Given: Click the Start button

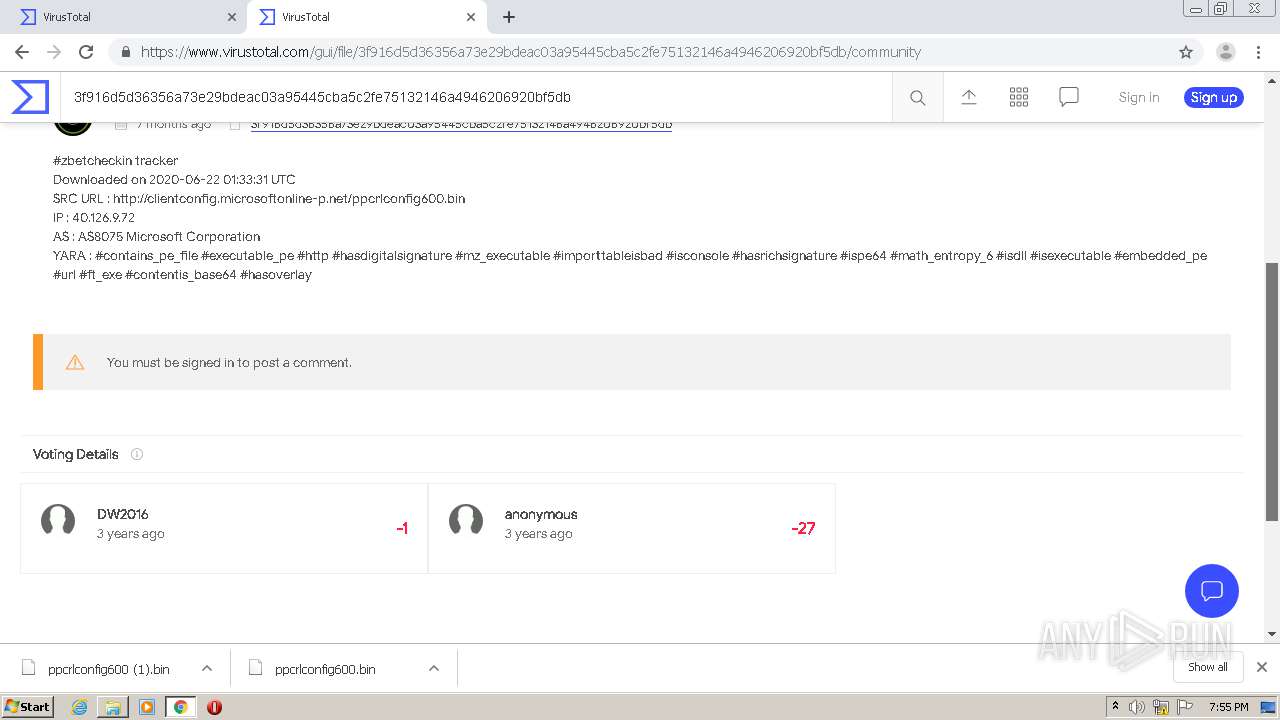Looking at the screenshot, I should pyautogui.click(x=28, y=707).
